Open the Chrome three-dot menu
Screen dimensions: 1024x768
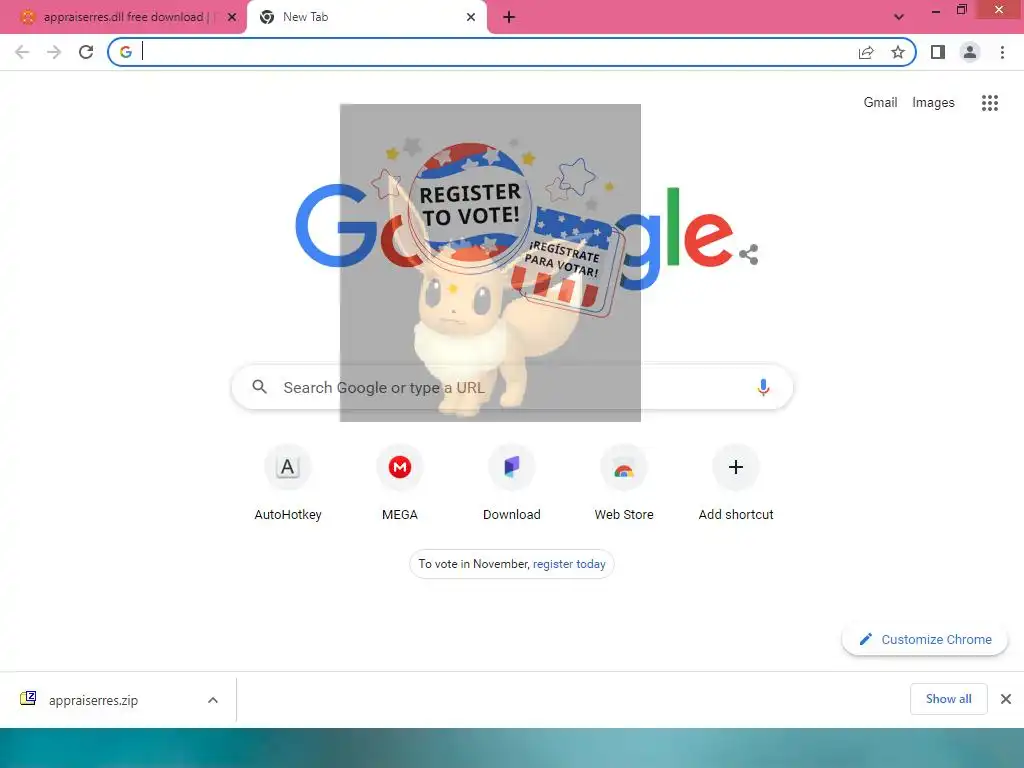point(1002,52)
